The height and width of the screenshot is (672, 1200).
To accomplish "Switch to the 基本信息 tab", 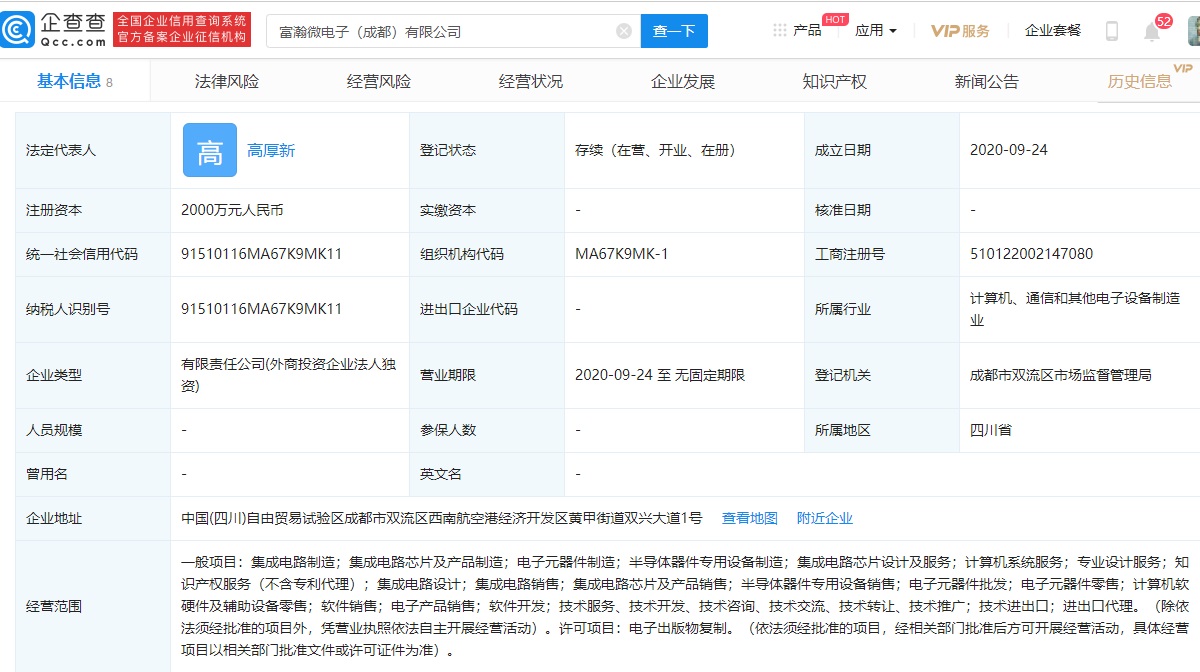I will point(75,82).
